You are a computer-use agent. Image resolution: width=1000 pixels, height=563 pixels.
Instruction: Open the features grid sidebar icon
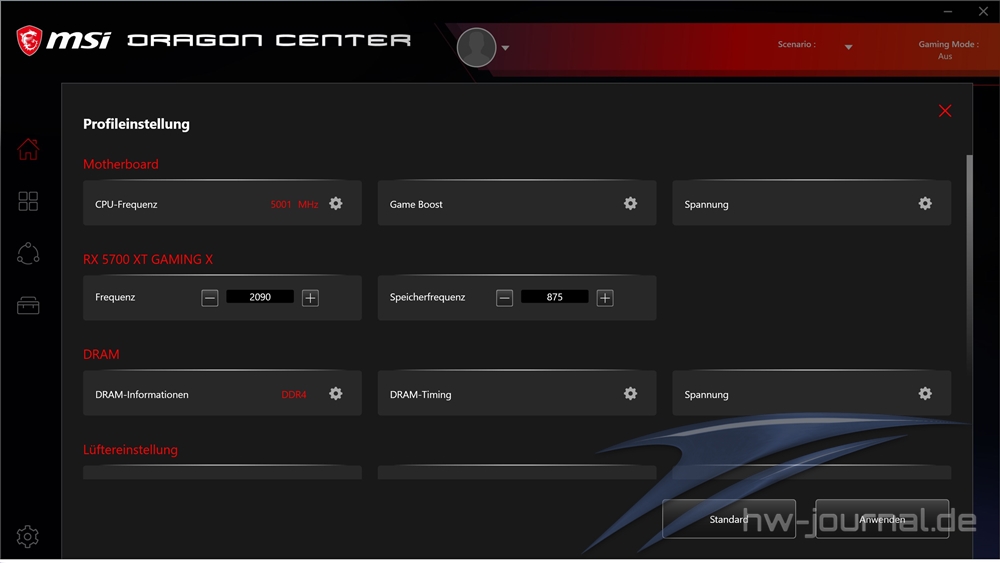tap(28, 201)
